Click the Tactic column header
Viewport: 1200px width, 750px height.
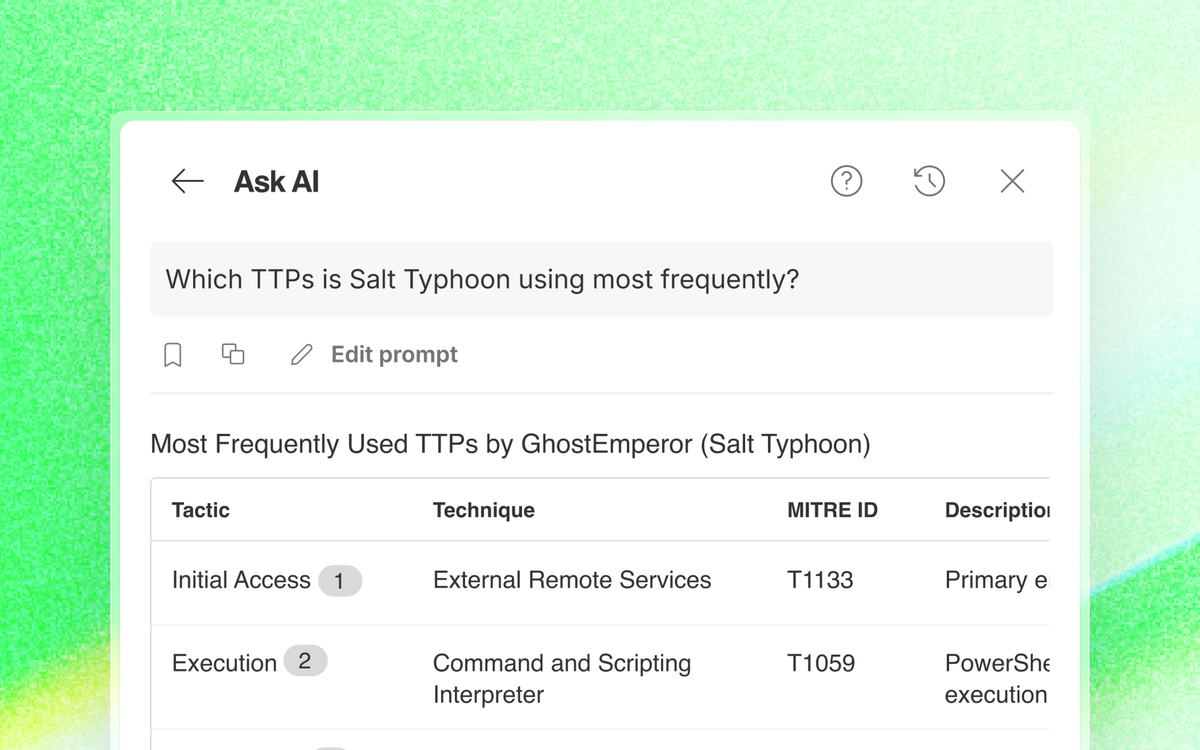pos(201,510)
